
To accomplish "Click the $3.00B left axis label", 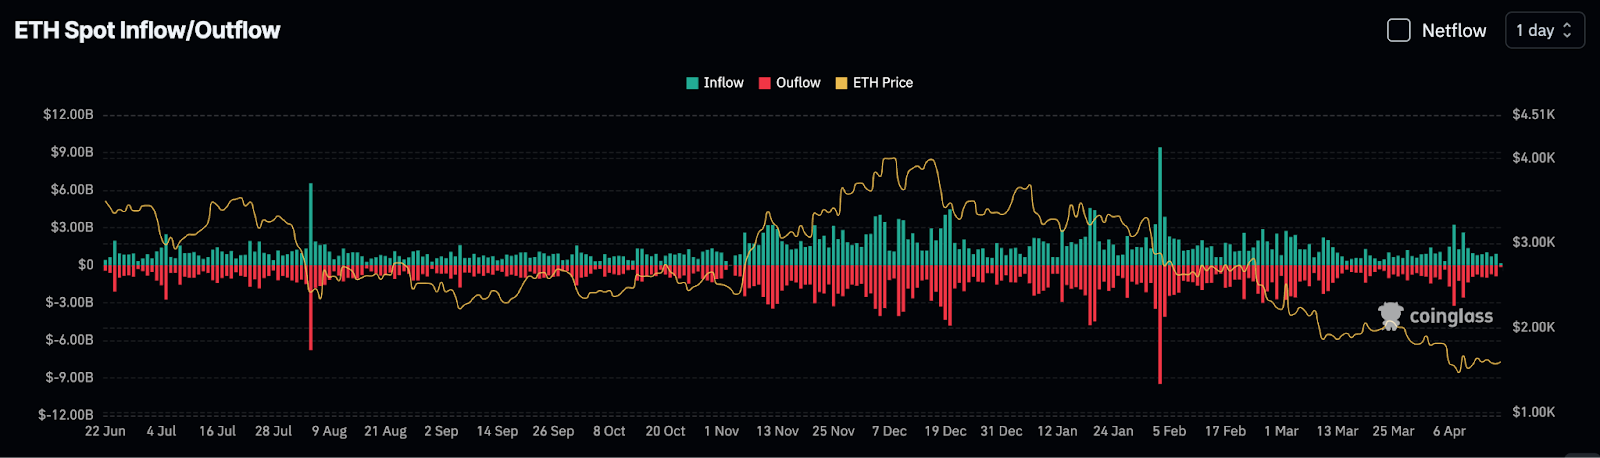I will pos(72,227).
